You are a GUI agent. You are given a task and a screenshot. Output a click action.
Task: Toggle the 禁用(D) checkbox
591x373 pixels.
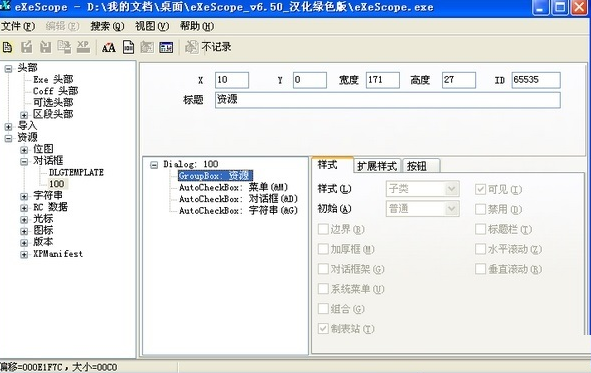(x=480, y=209)
